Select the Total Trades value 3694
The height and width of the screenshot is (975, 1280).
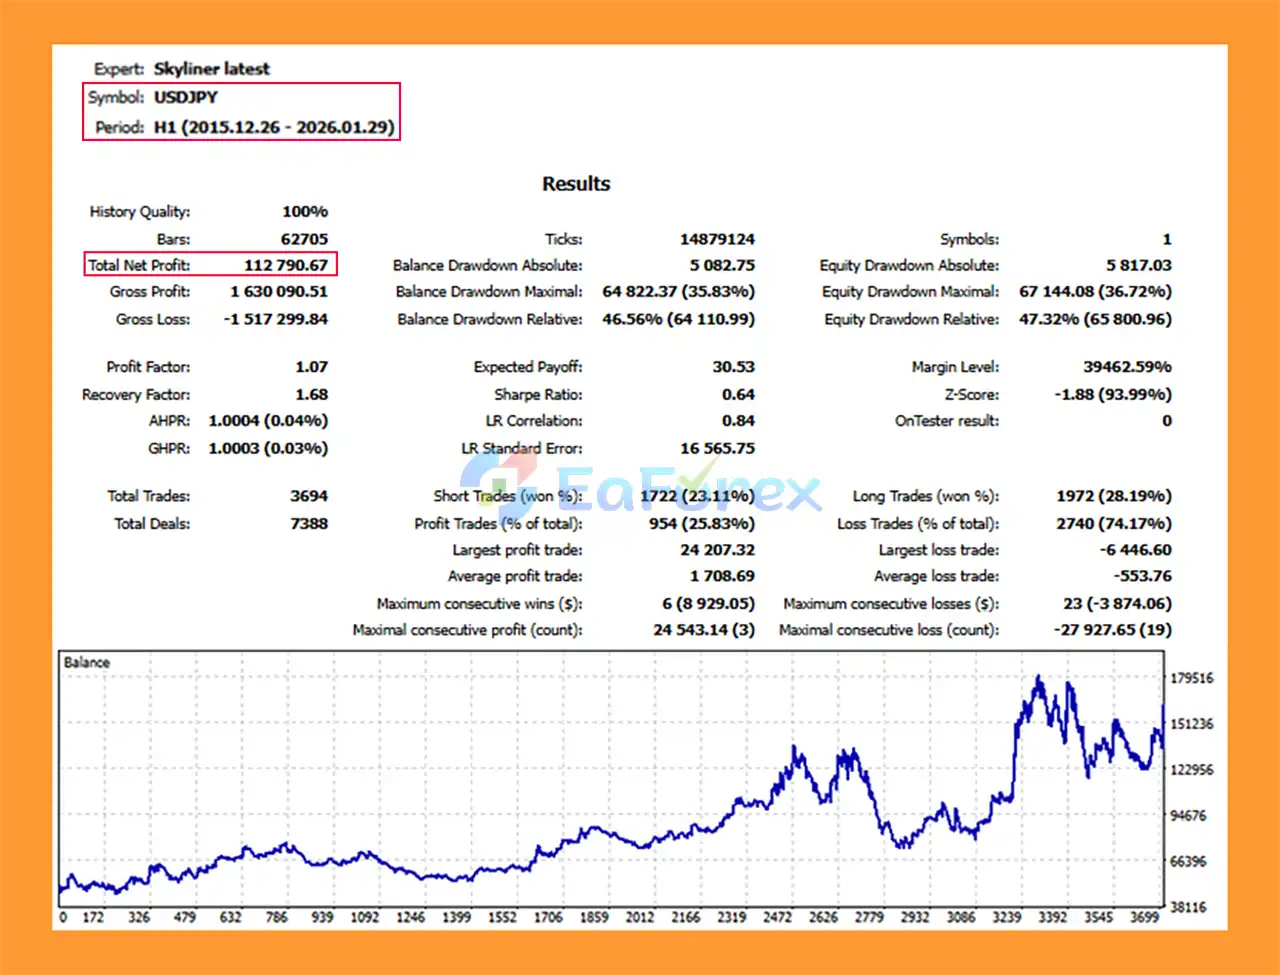pyautogui.click(x=309, y=496)
